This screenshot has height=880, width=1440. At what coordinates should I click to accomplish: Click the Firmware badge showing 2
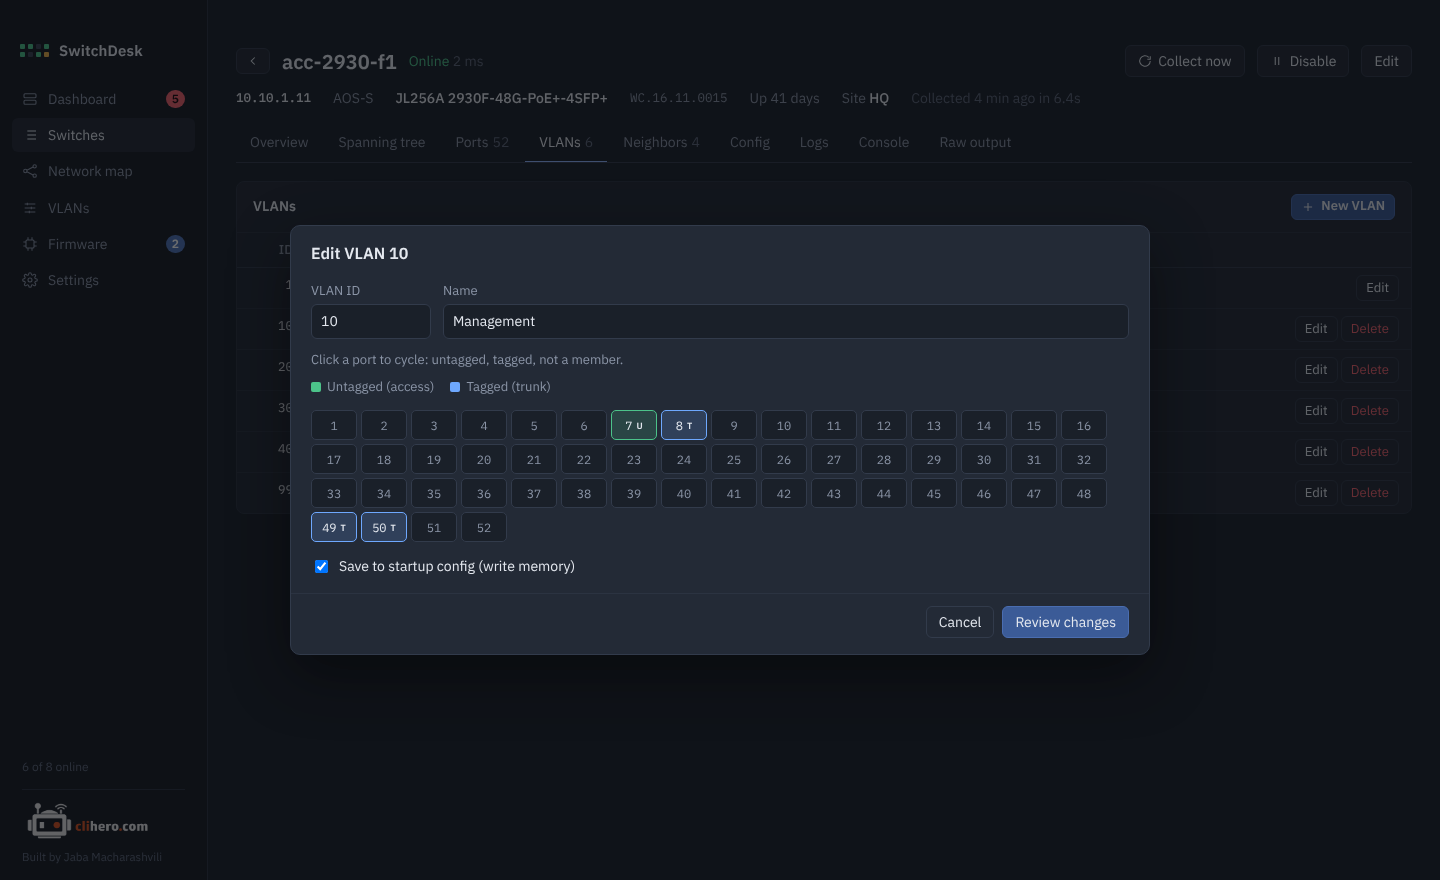175,244
